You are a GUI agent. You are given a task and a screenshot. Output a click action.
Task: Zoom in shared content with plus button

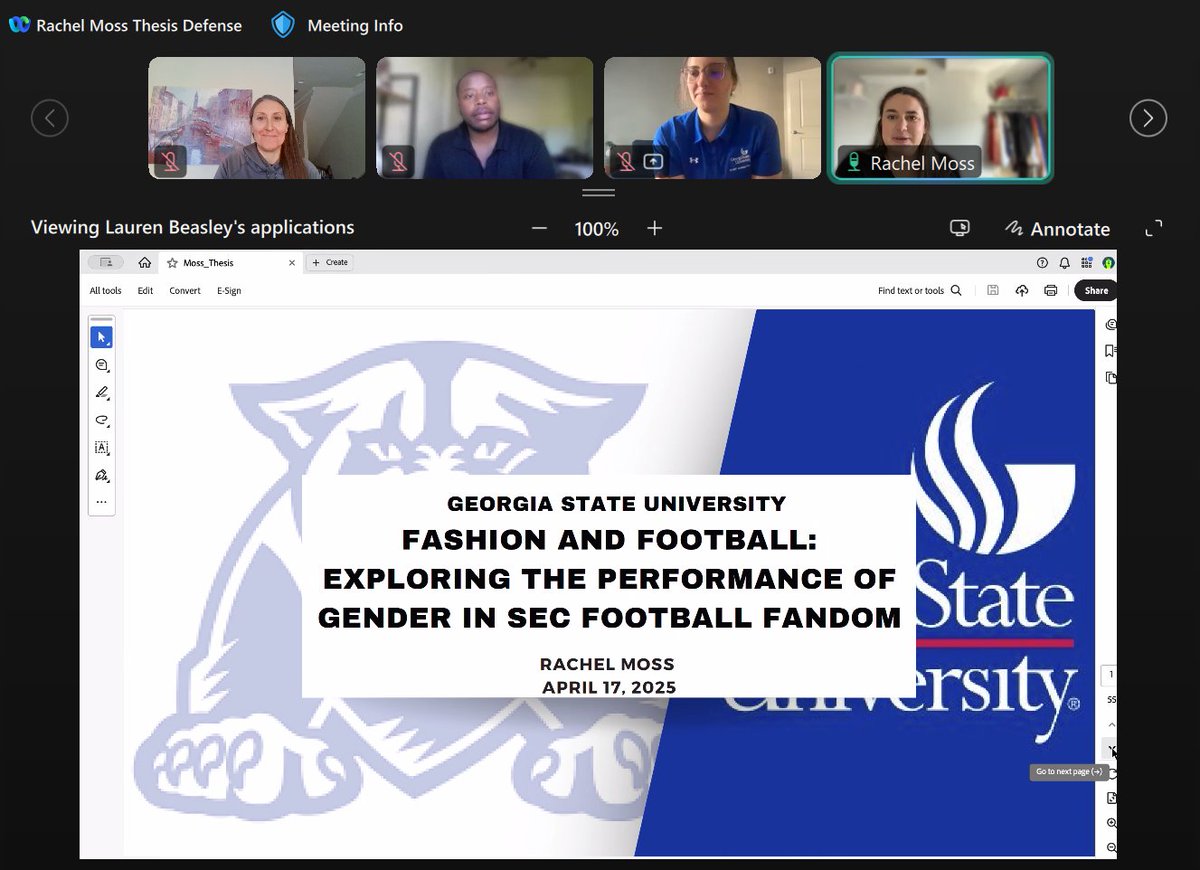[x=655, y=228]
